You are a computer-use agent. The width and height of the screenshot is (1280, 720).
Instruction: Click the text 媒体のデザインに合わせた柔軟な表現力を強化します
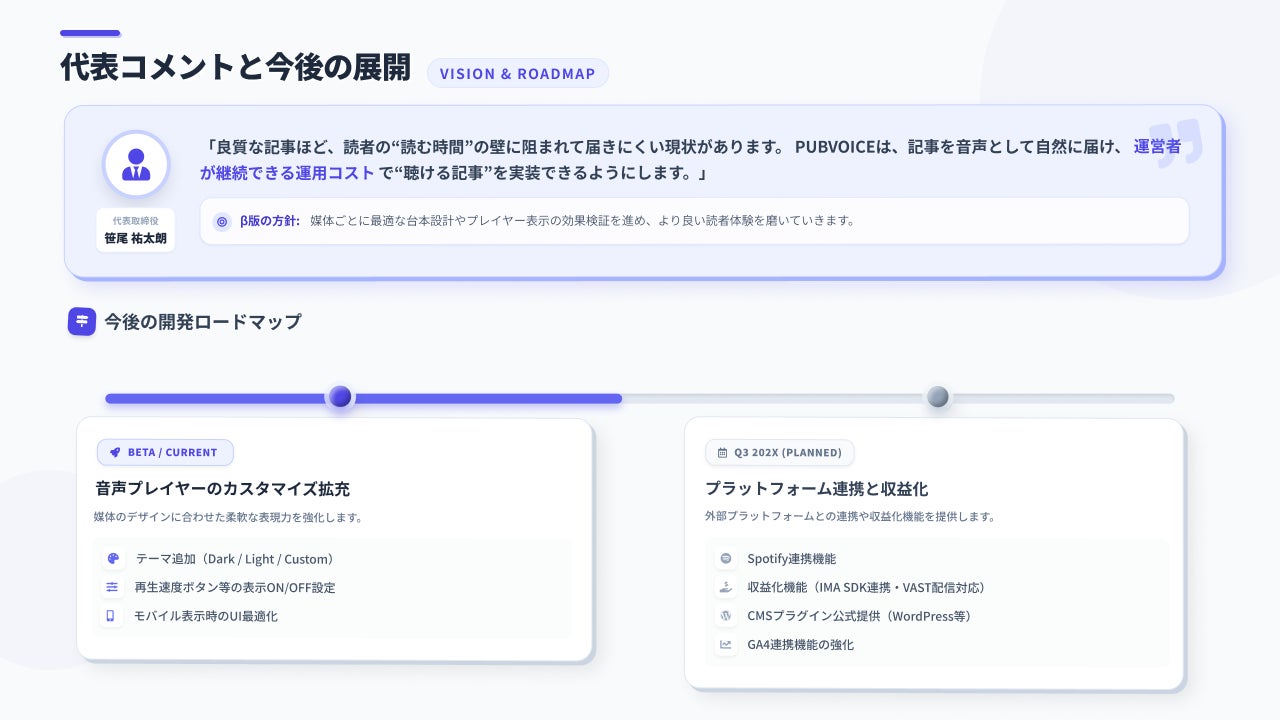point(228,517)
